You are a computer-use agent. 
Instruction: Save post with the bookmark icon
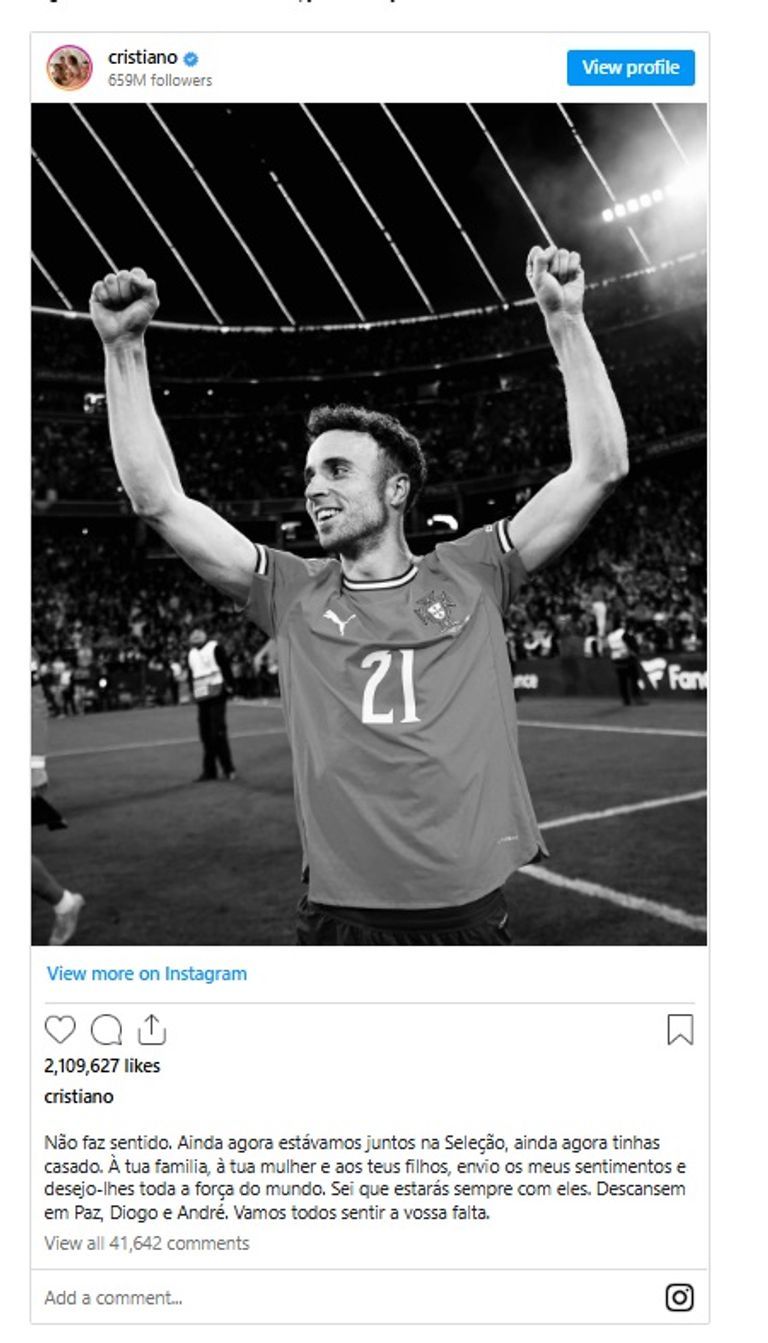pos(680,1030)
